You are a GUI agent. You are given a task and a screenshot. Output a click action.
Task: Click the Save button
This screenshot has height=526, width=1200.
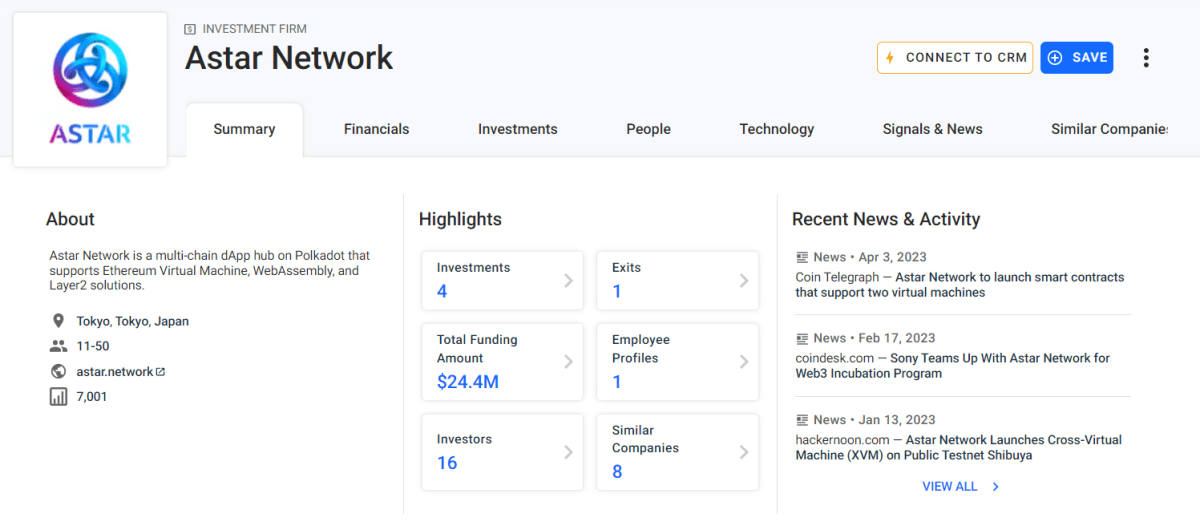pos(1077,58)
